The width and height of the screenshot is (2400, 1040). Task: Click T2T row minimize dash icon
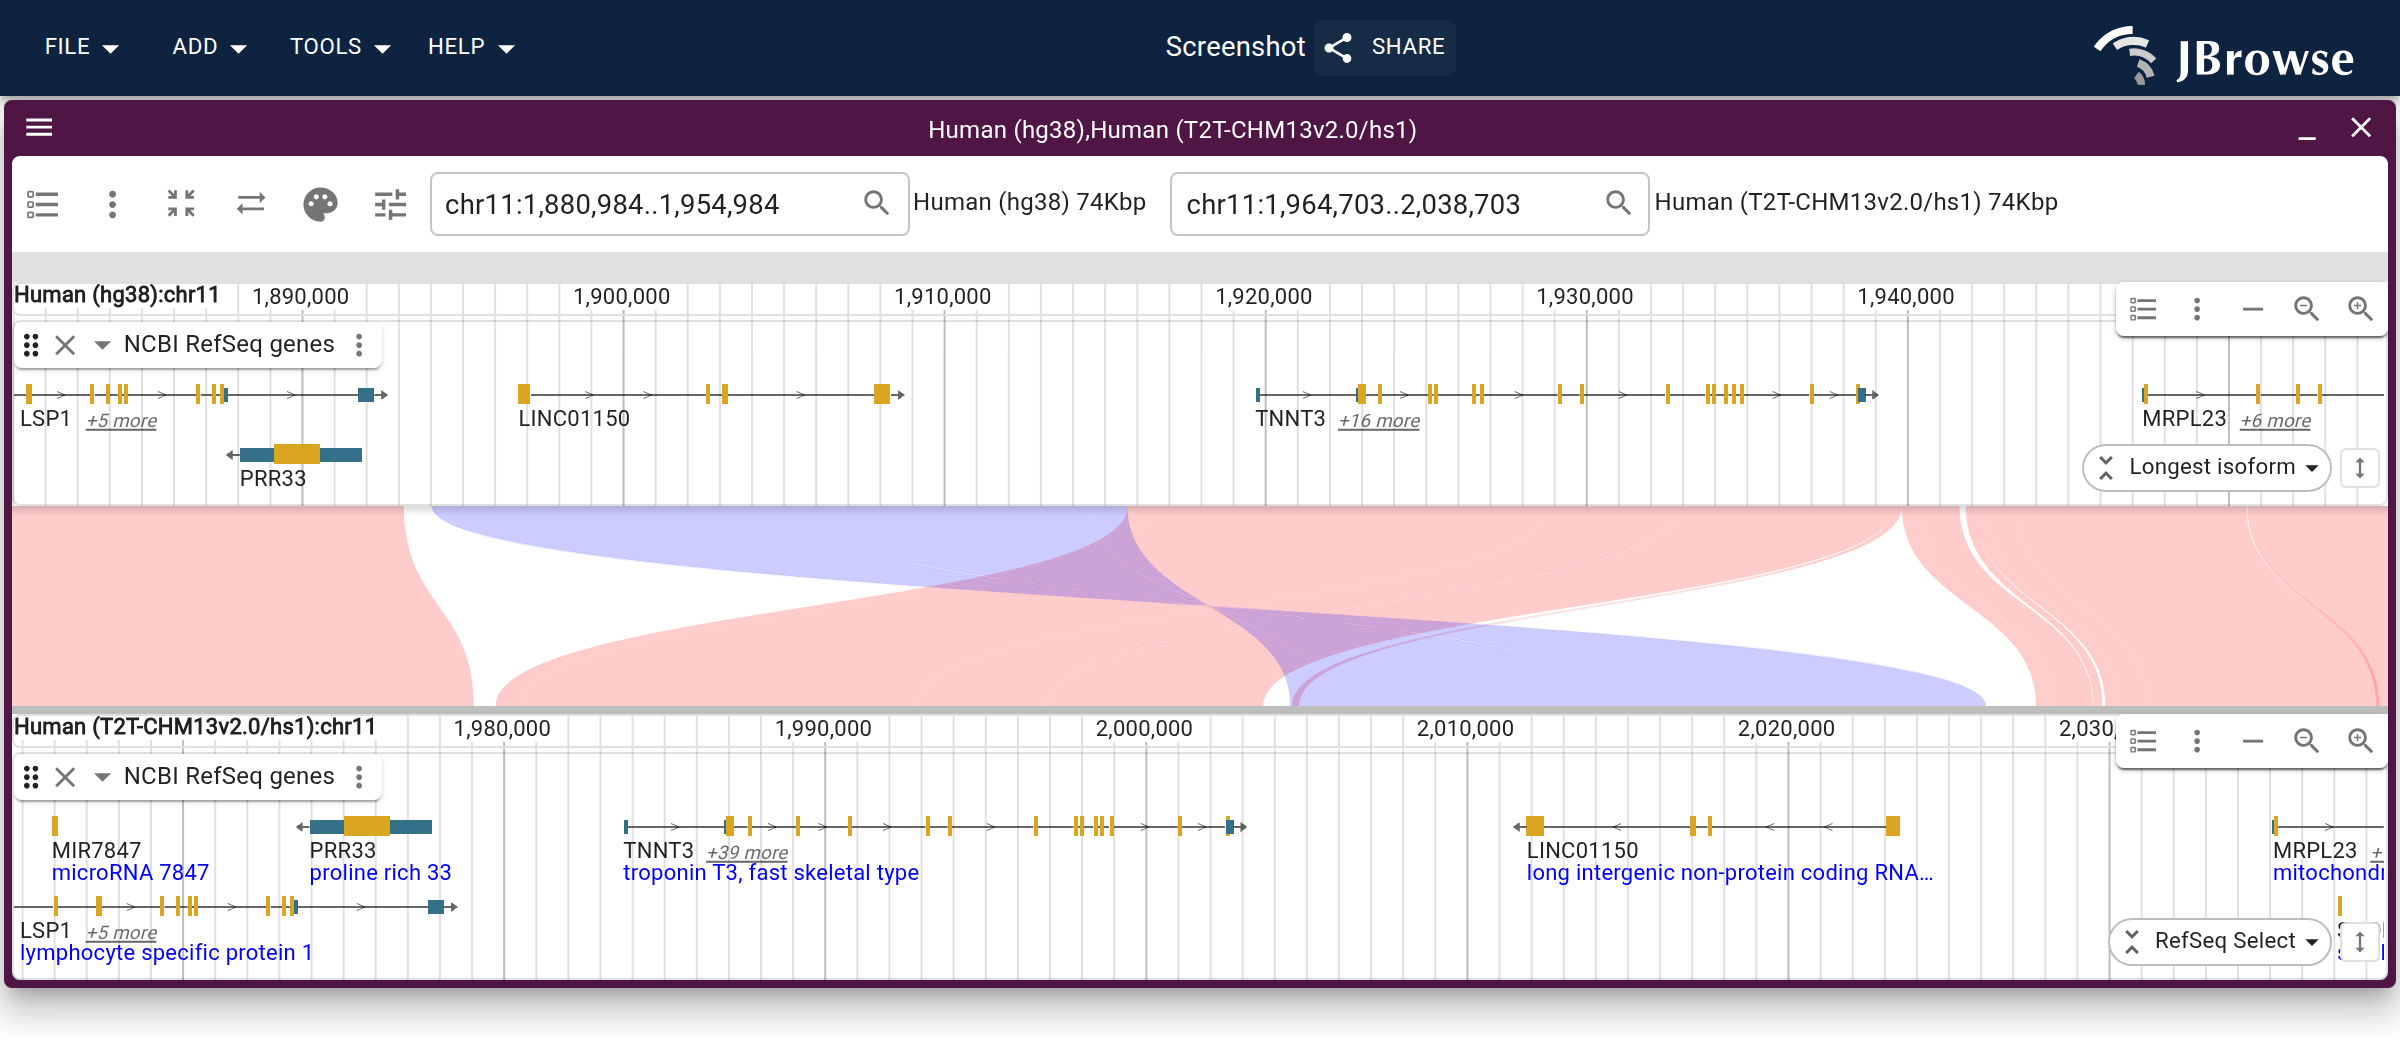2252,741
